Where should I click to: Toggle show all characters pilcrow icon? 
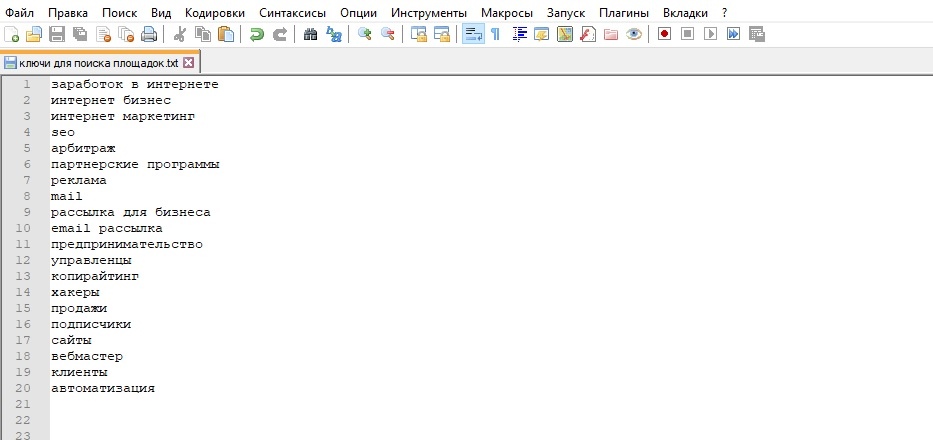(495, 34)
